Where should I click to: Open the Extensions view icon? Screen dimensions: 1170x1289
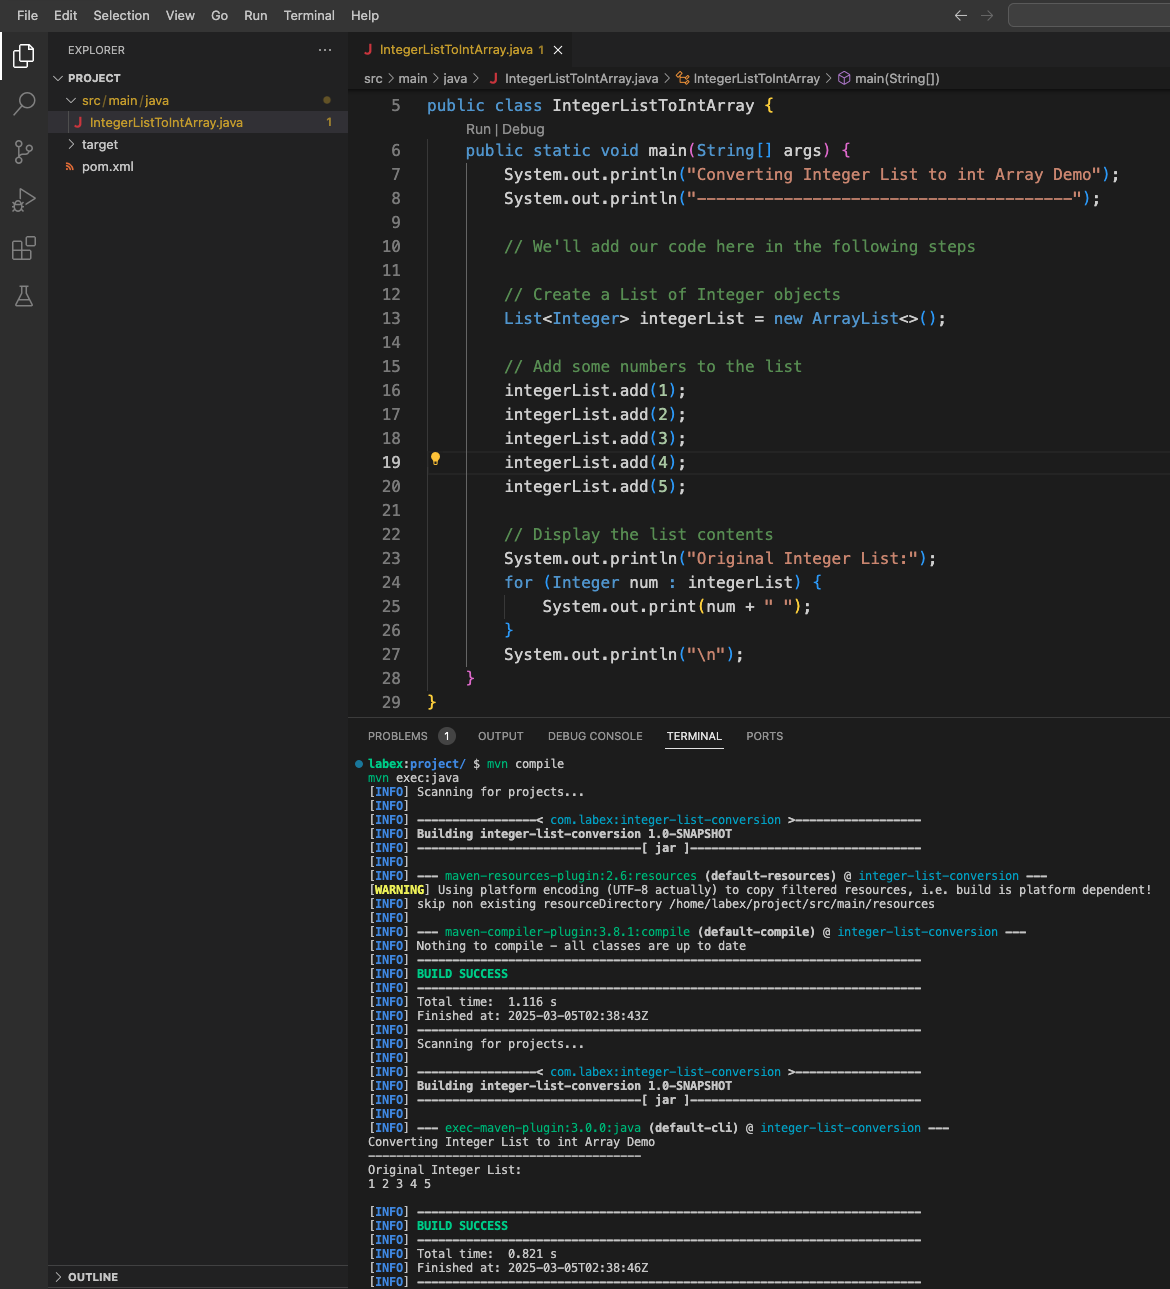24,248
